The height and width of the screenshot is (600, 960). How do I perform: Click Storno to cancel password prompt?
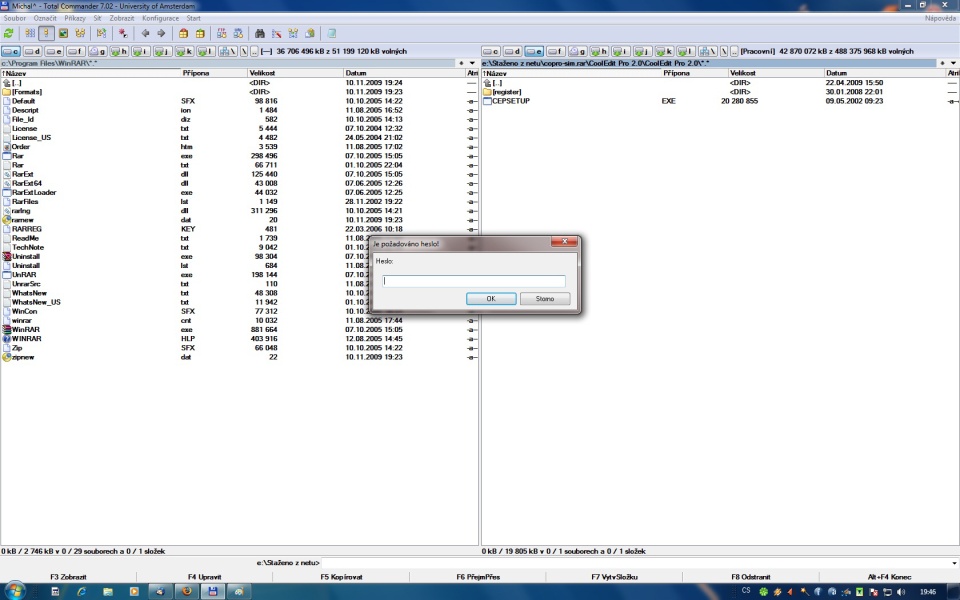click(x=545, y=299)
